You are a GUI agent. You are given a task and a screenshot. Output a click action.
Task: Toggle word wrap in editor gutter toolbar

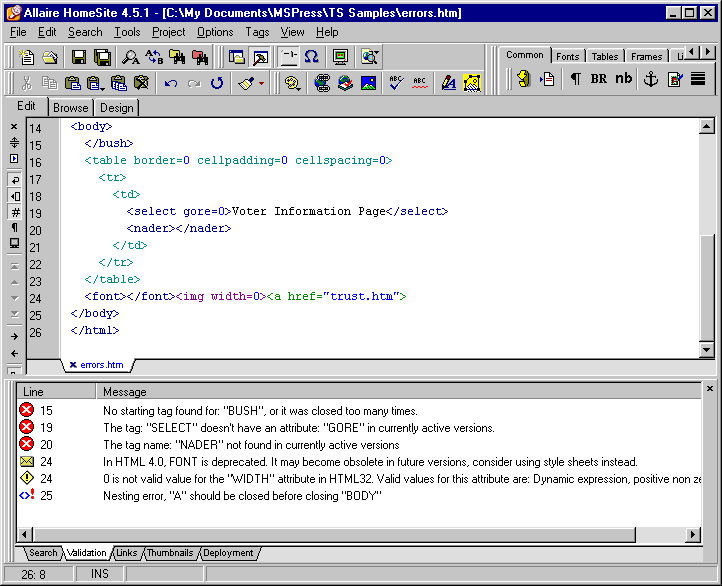pos(15,180)
